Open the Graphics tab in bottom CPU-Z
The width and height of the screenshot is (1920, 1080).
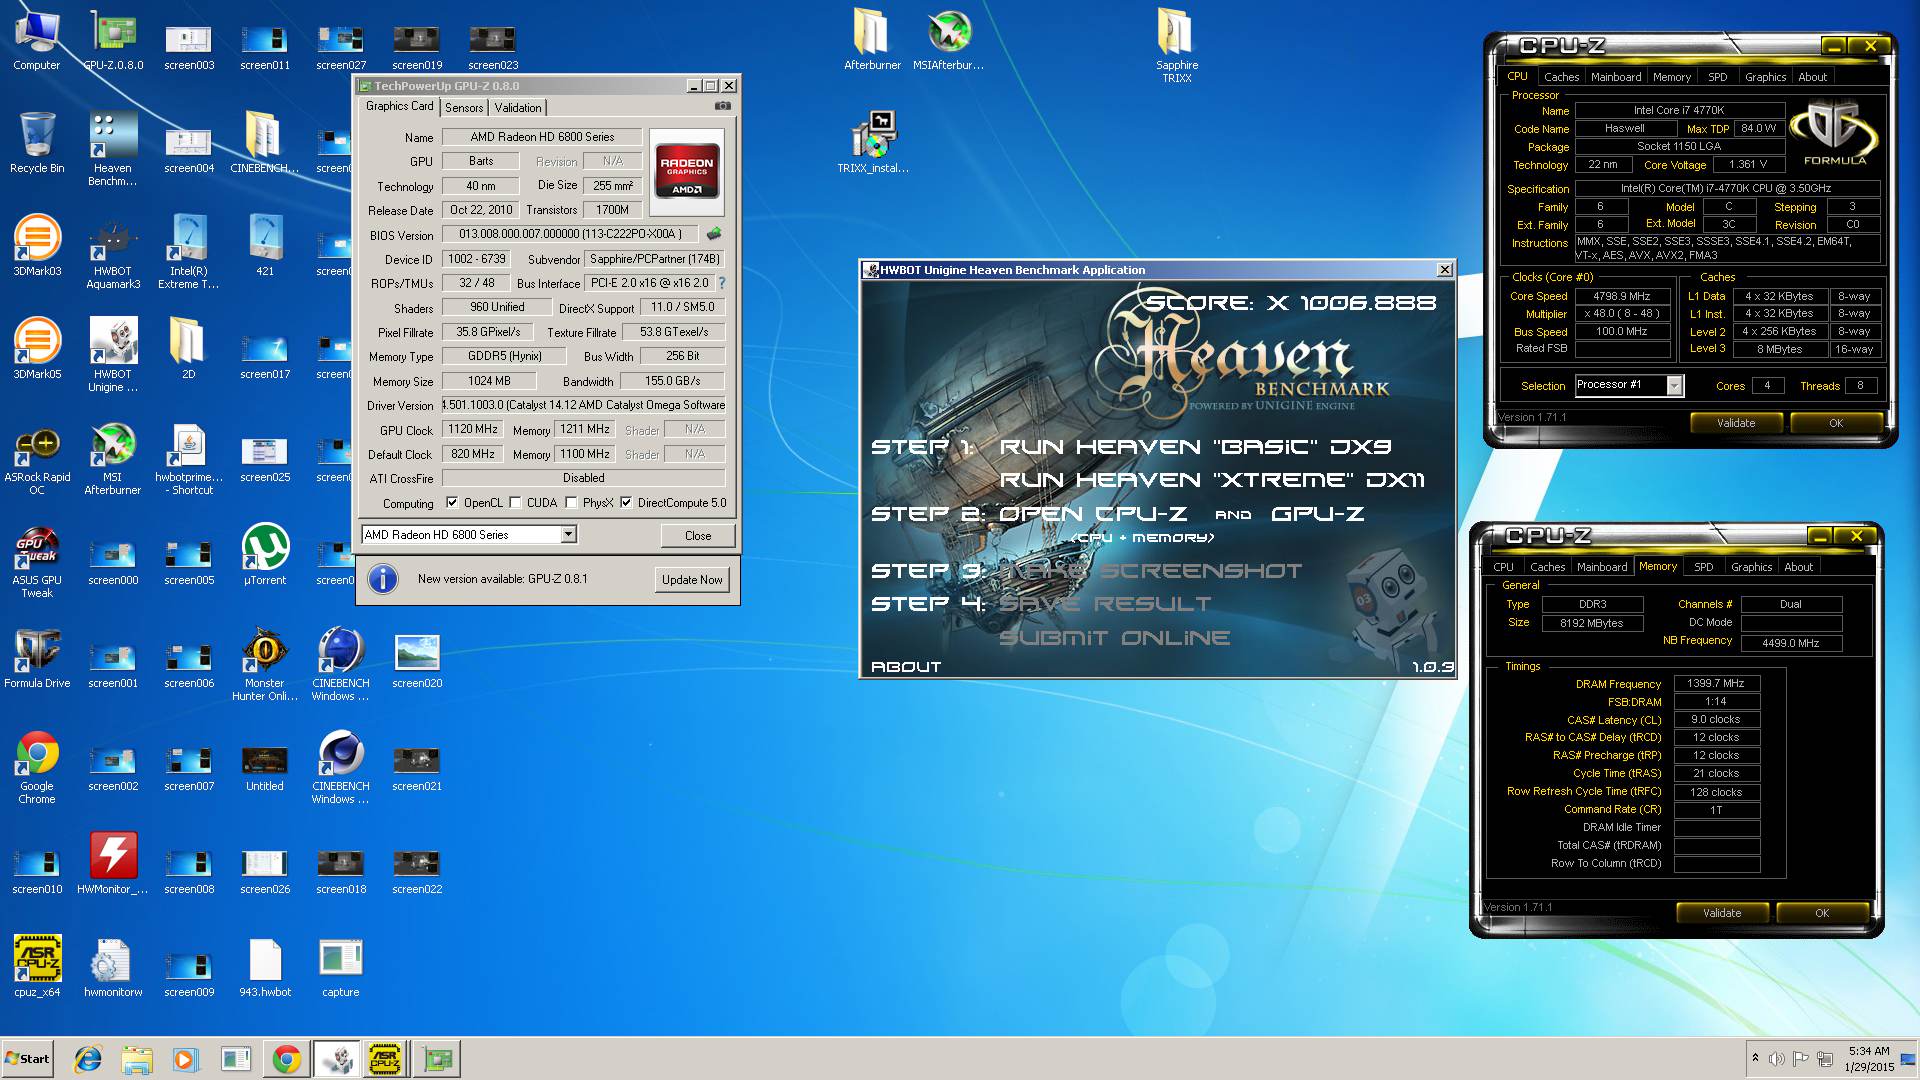(1751, 567)
